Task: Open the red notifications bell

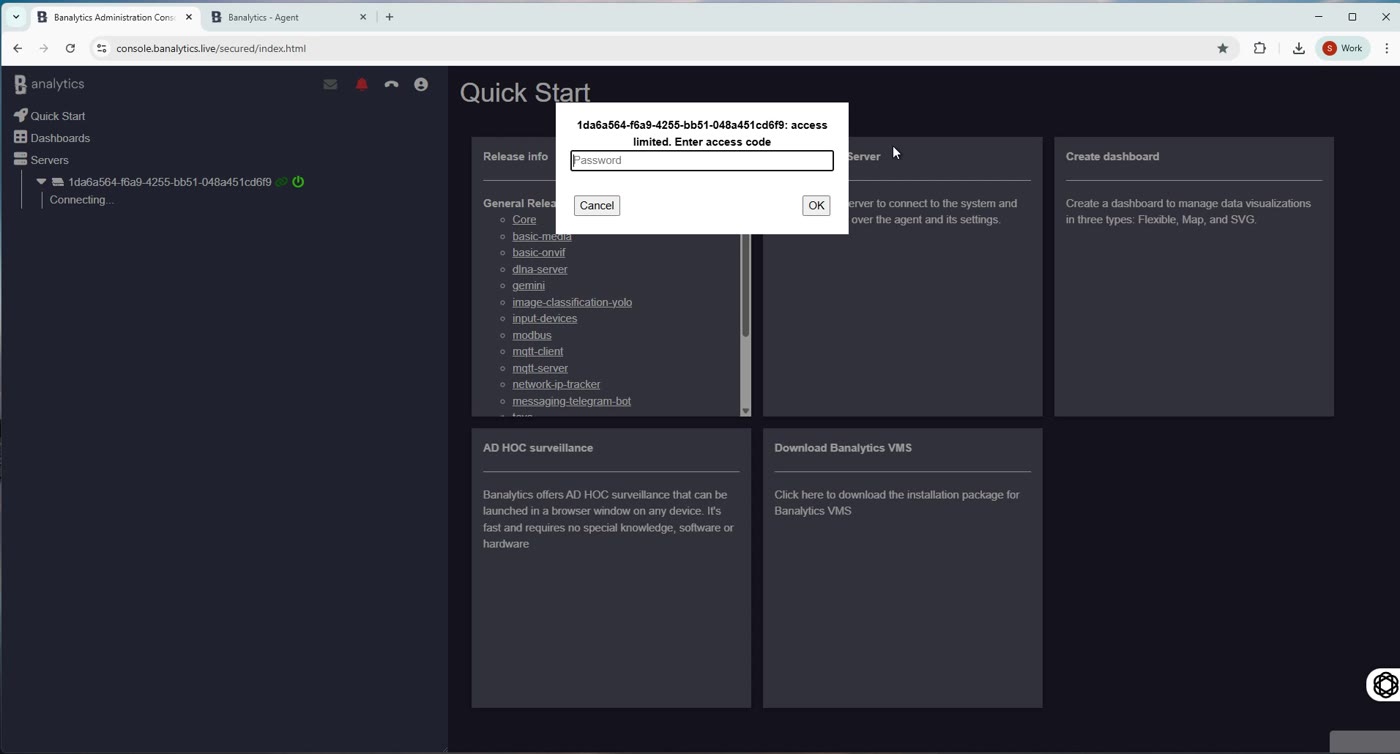Action: click(362, 85)
